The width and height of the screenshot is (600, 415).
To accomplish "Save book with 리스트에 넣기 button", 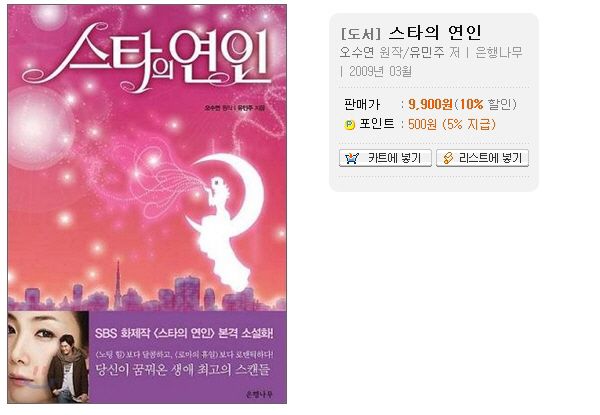I will point(482,158).
